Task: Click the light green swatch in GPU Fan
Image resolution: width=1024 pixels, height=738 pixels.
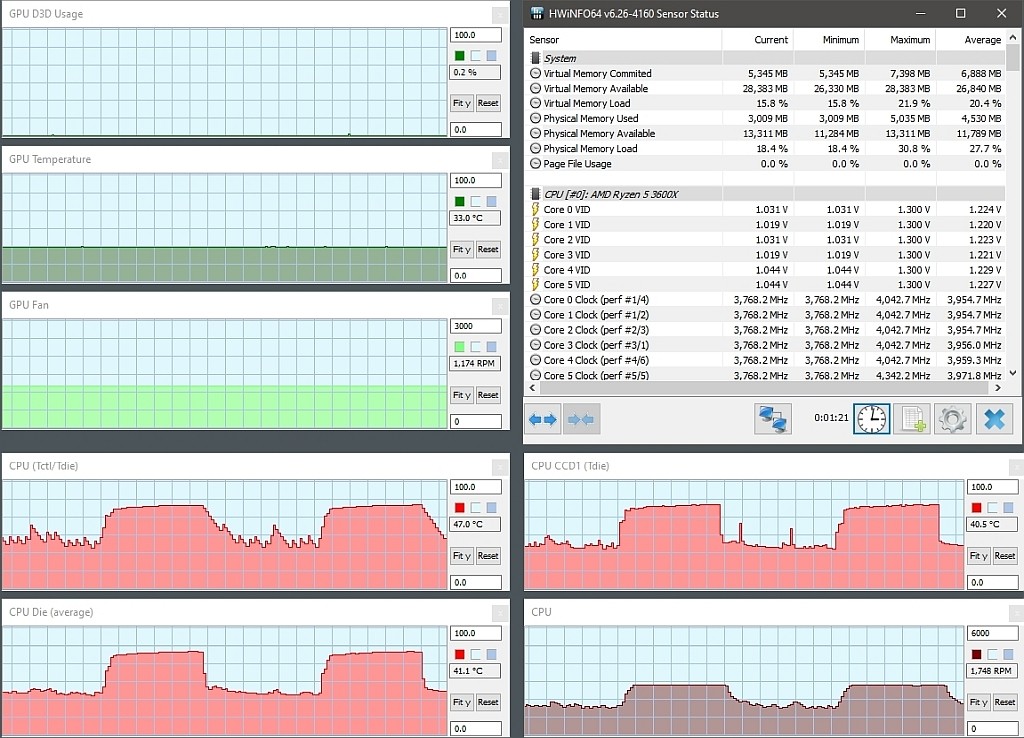Action: (460, 347)
